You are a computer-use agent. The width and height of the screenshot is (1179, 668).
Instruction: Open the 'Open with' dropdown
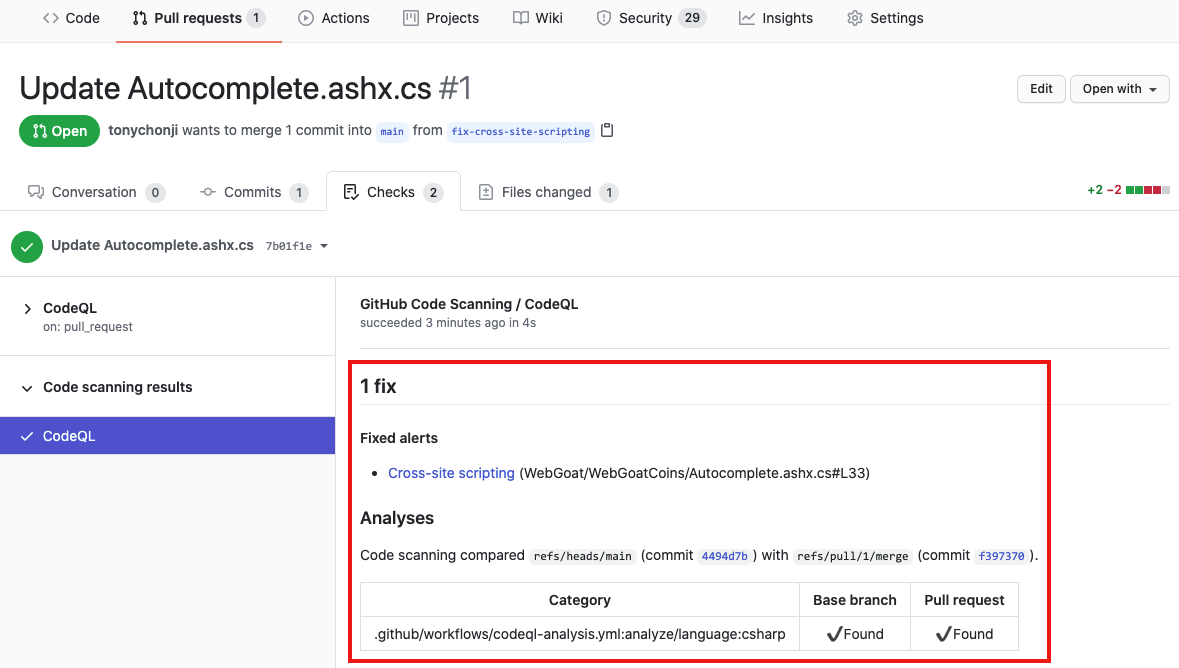tap(1120, 89)
